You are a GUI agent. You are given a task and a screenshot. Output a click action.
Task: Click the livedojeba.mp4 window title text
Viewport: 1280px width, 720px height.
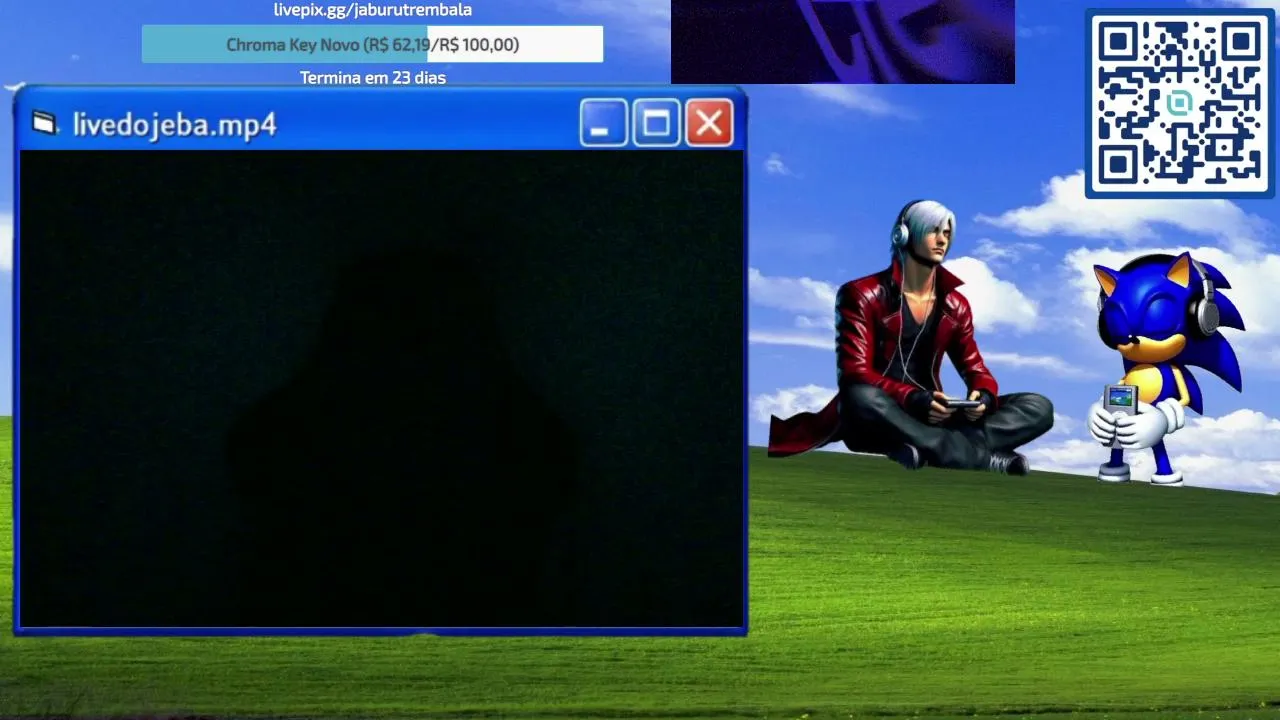click(174, 125)
